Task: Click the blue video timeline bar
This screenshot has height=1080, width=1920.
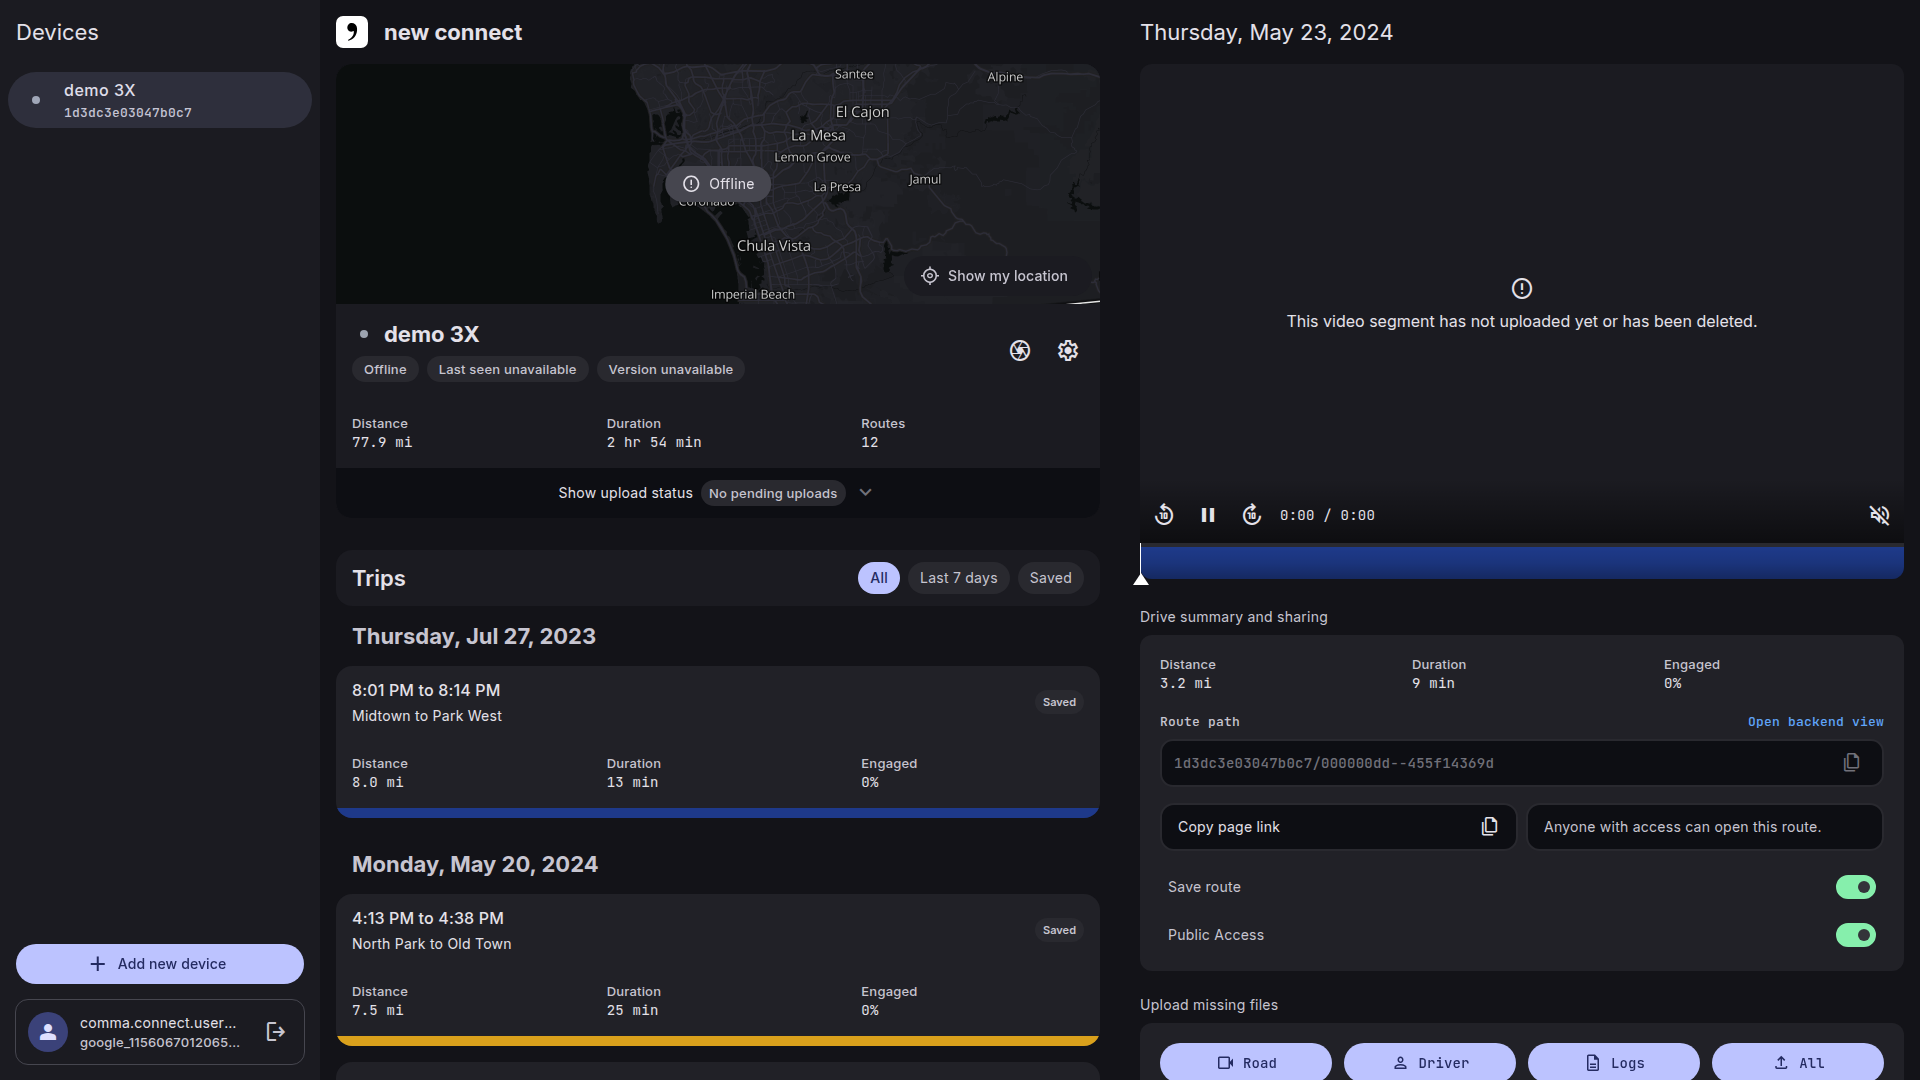Action: [1520, 562]
